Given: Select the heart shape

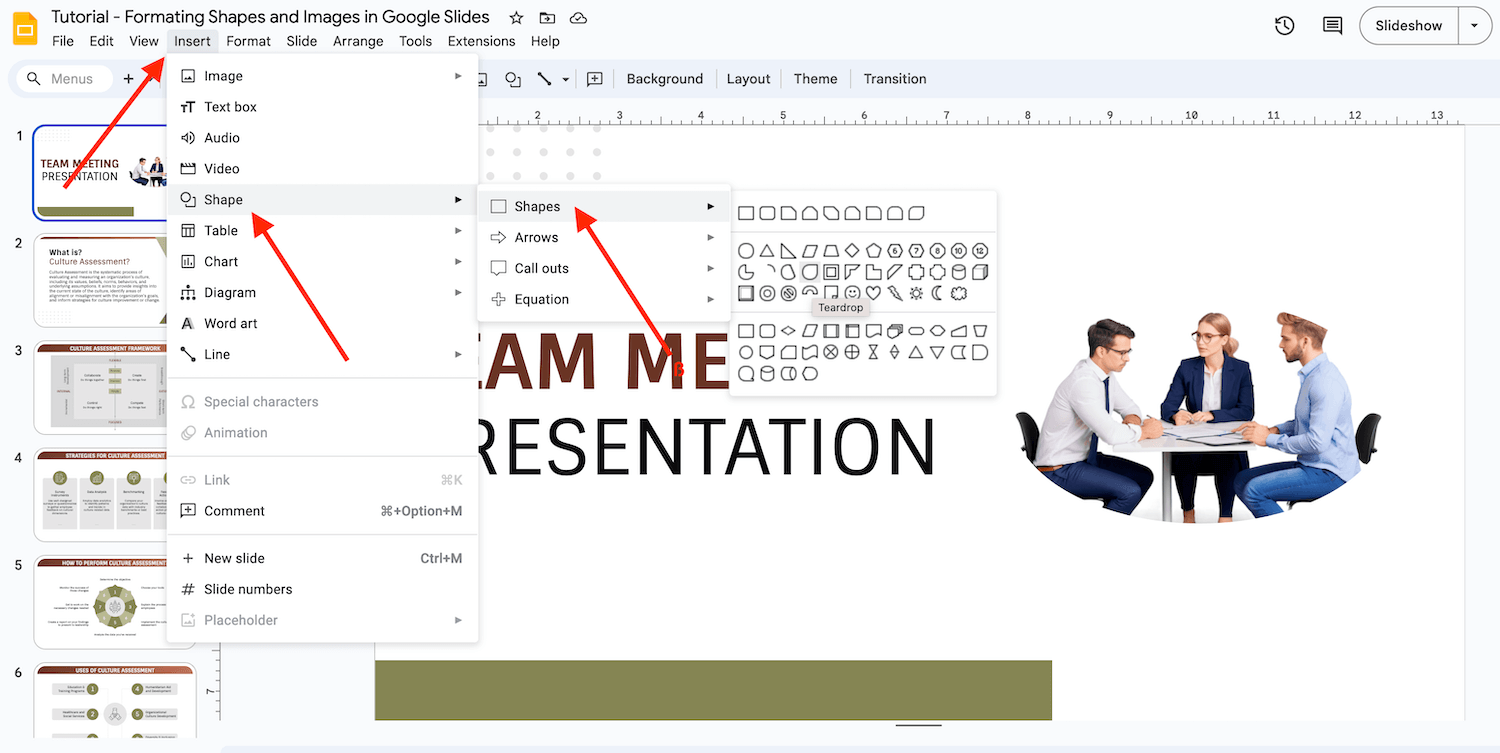Looking at the screenshot, I should (873, 293).
